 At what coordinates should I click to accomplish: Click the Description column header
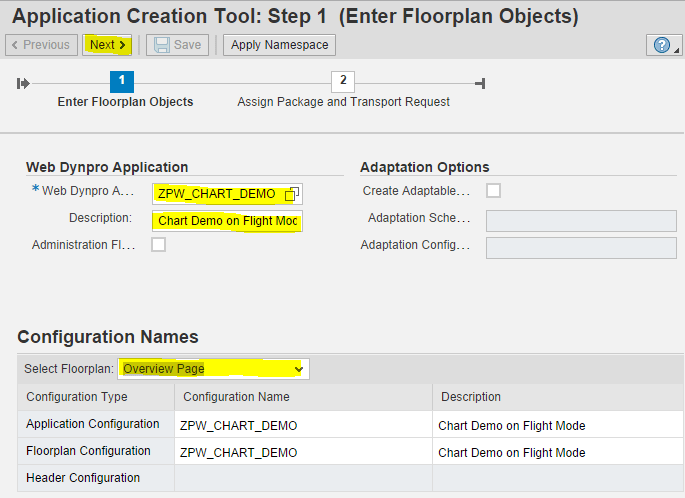click(x=558, y=397)
